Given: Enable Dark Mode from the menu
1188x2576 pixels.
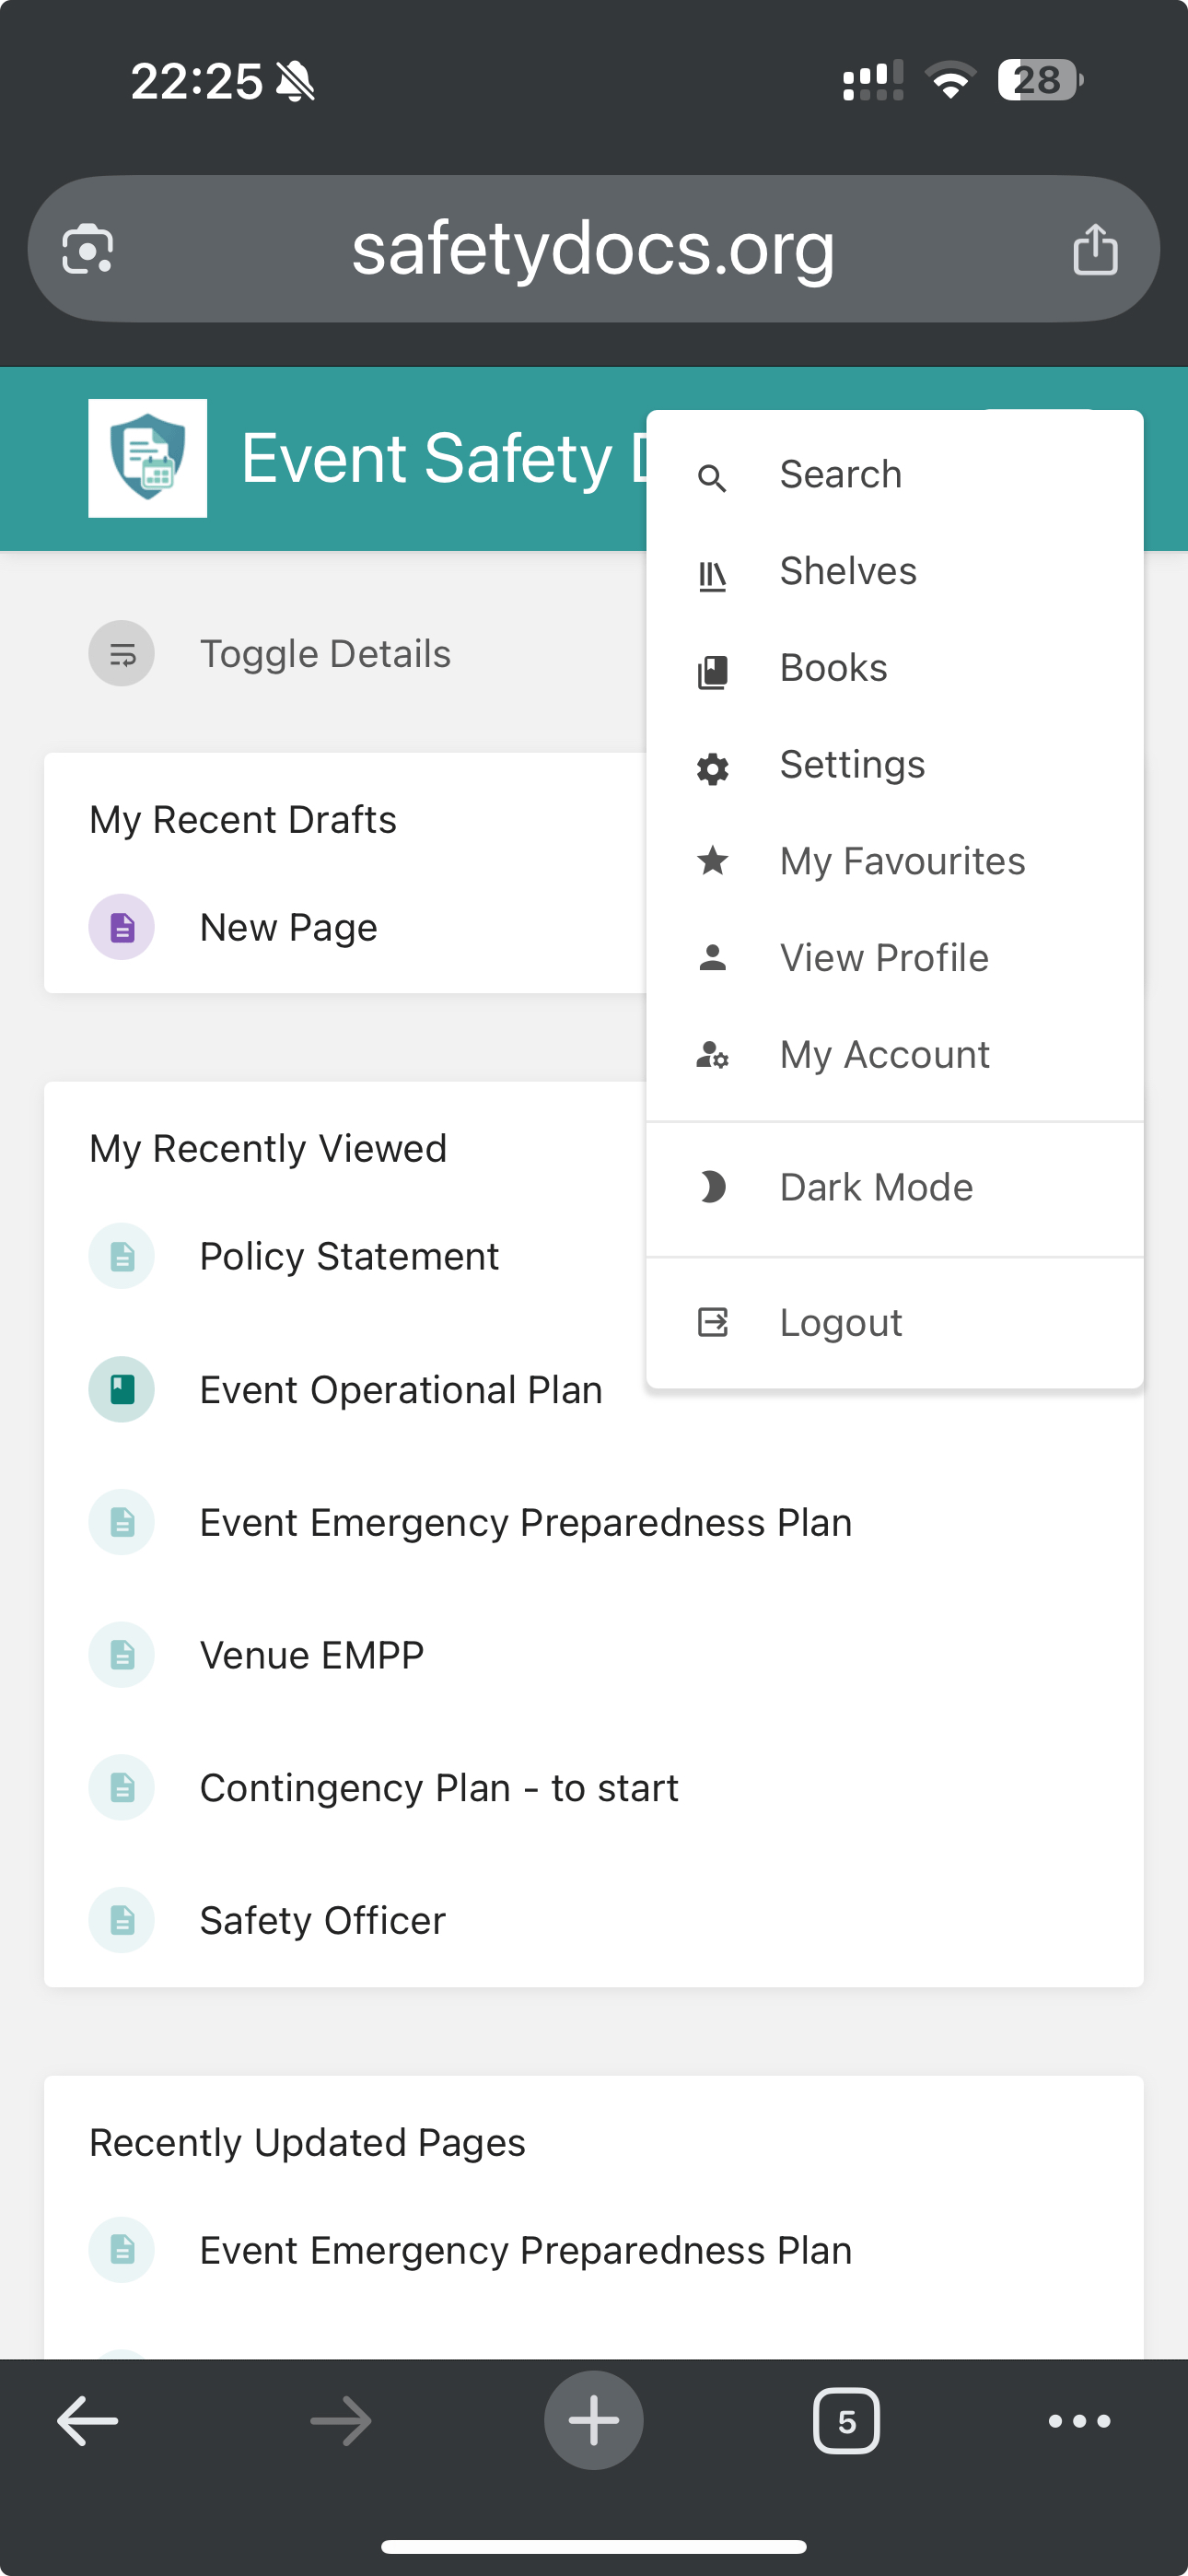Looking at the screenshot, I should pos(895,1188).
